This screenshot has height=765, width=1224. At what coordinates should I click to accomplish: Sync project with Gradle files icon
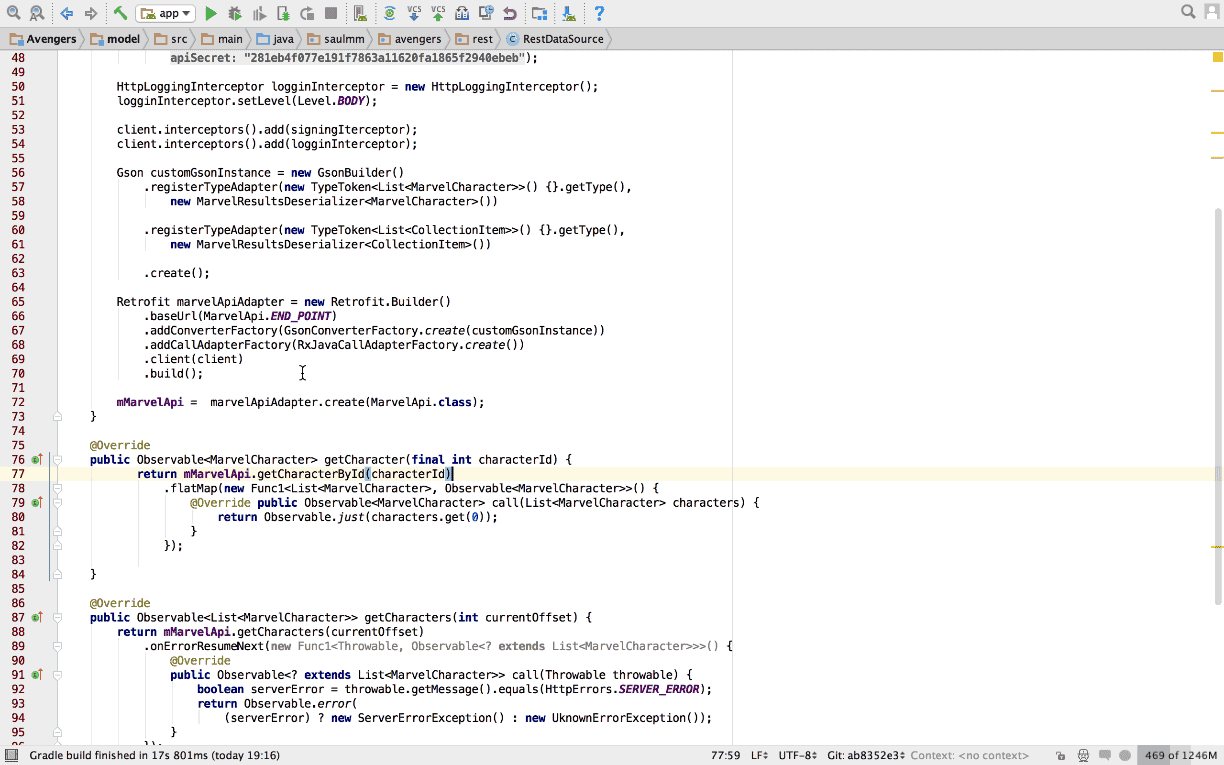pos(389,13)
